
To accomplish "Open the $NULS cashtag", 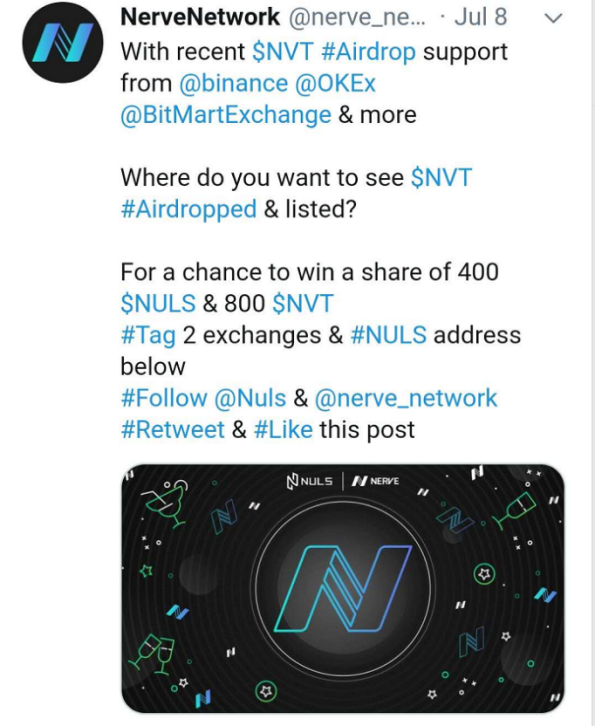I will [158, 304].
